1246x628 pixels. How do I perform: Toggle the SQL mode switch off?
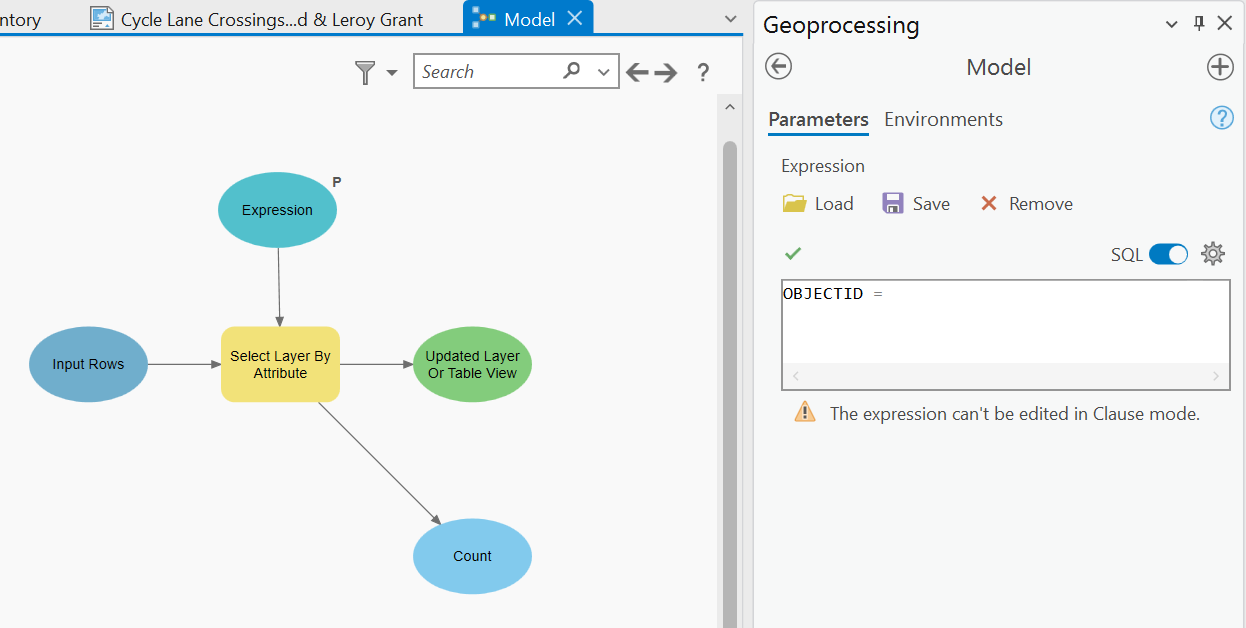pyautogui.click(x=1168, y=254)
